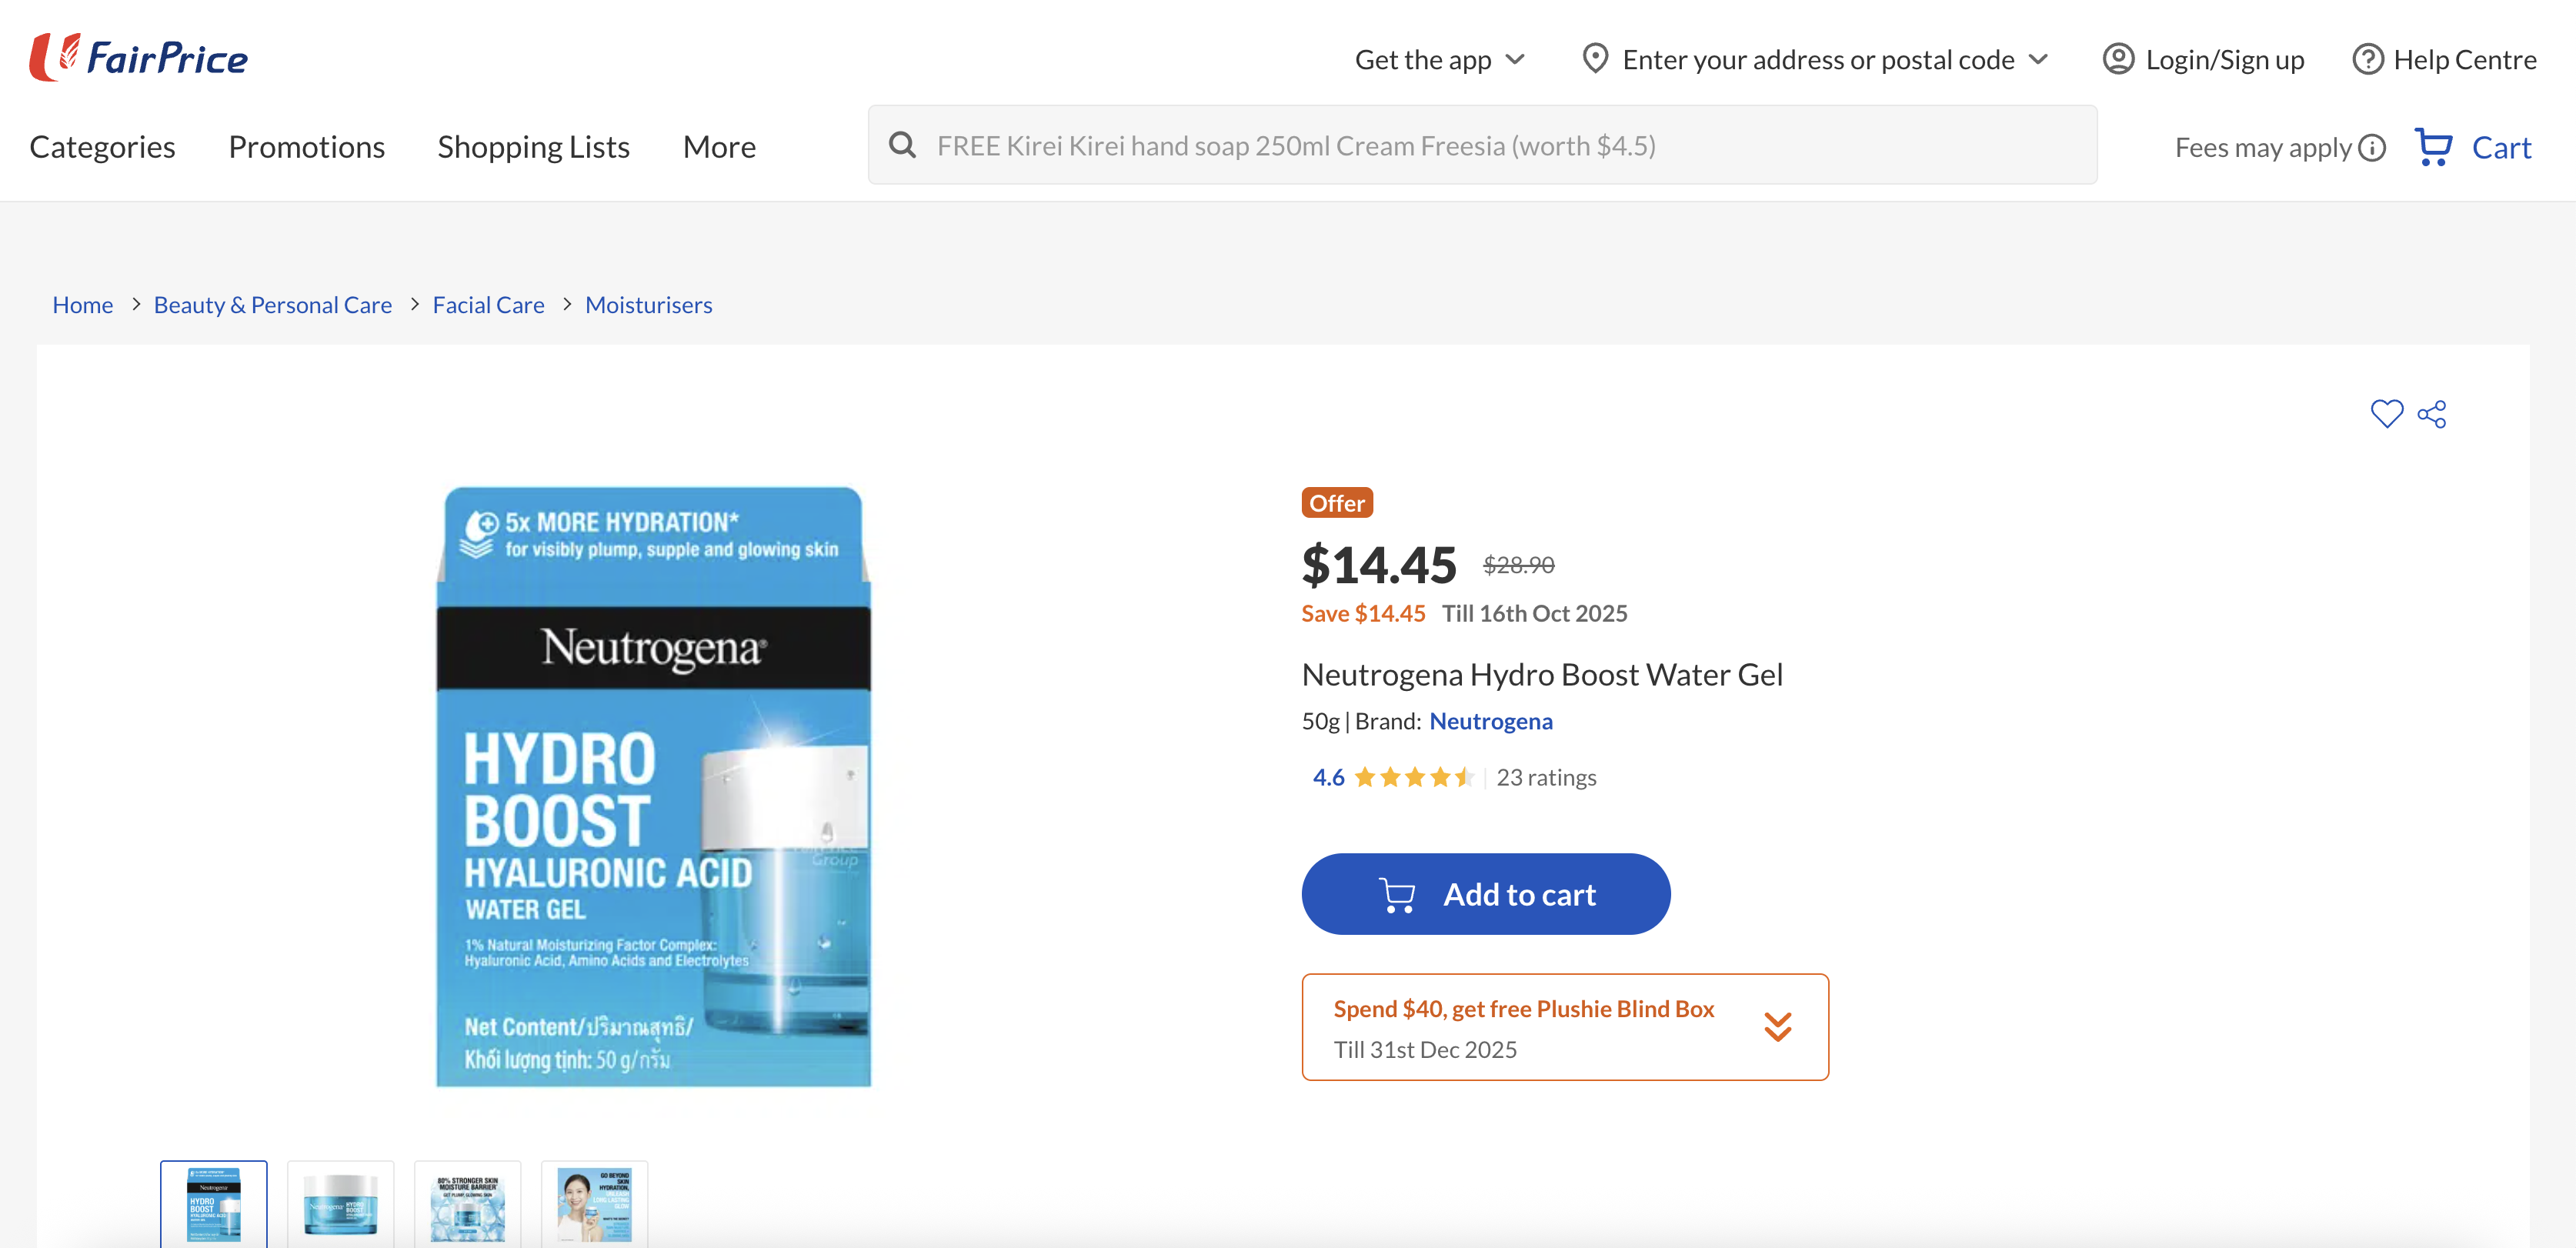Add product to wishlist heart
The height and width of the screenshot is (1248, 2576).
pos(2387,413)
